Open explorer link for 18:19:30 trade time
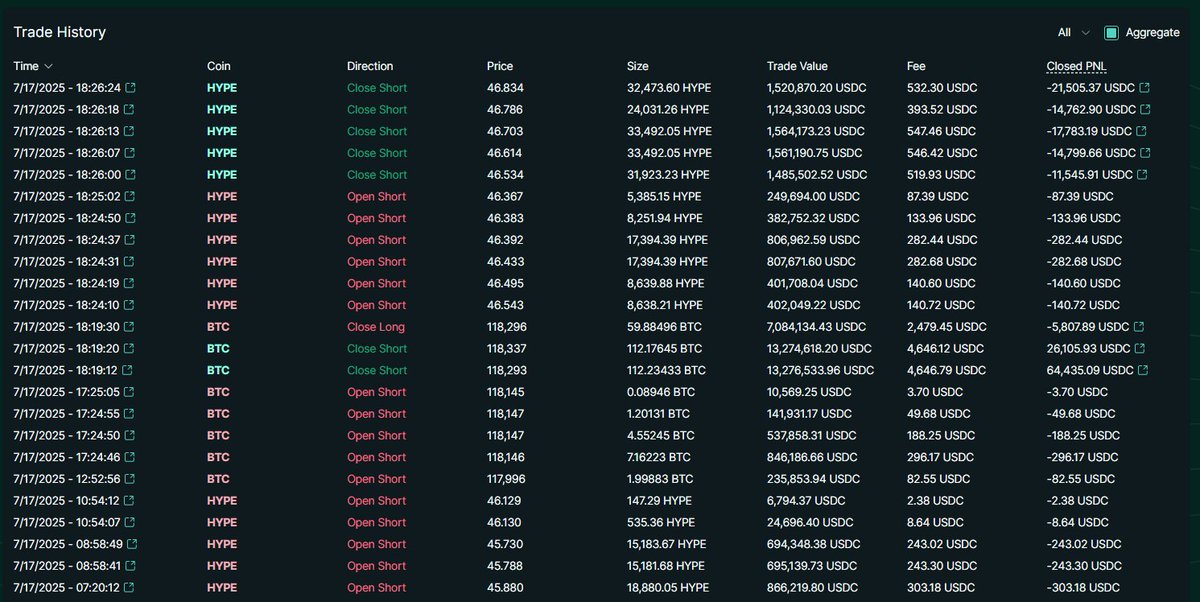The width and height of the screenshot is (1200, 602). click(x=129, y=327)
